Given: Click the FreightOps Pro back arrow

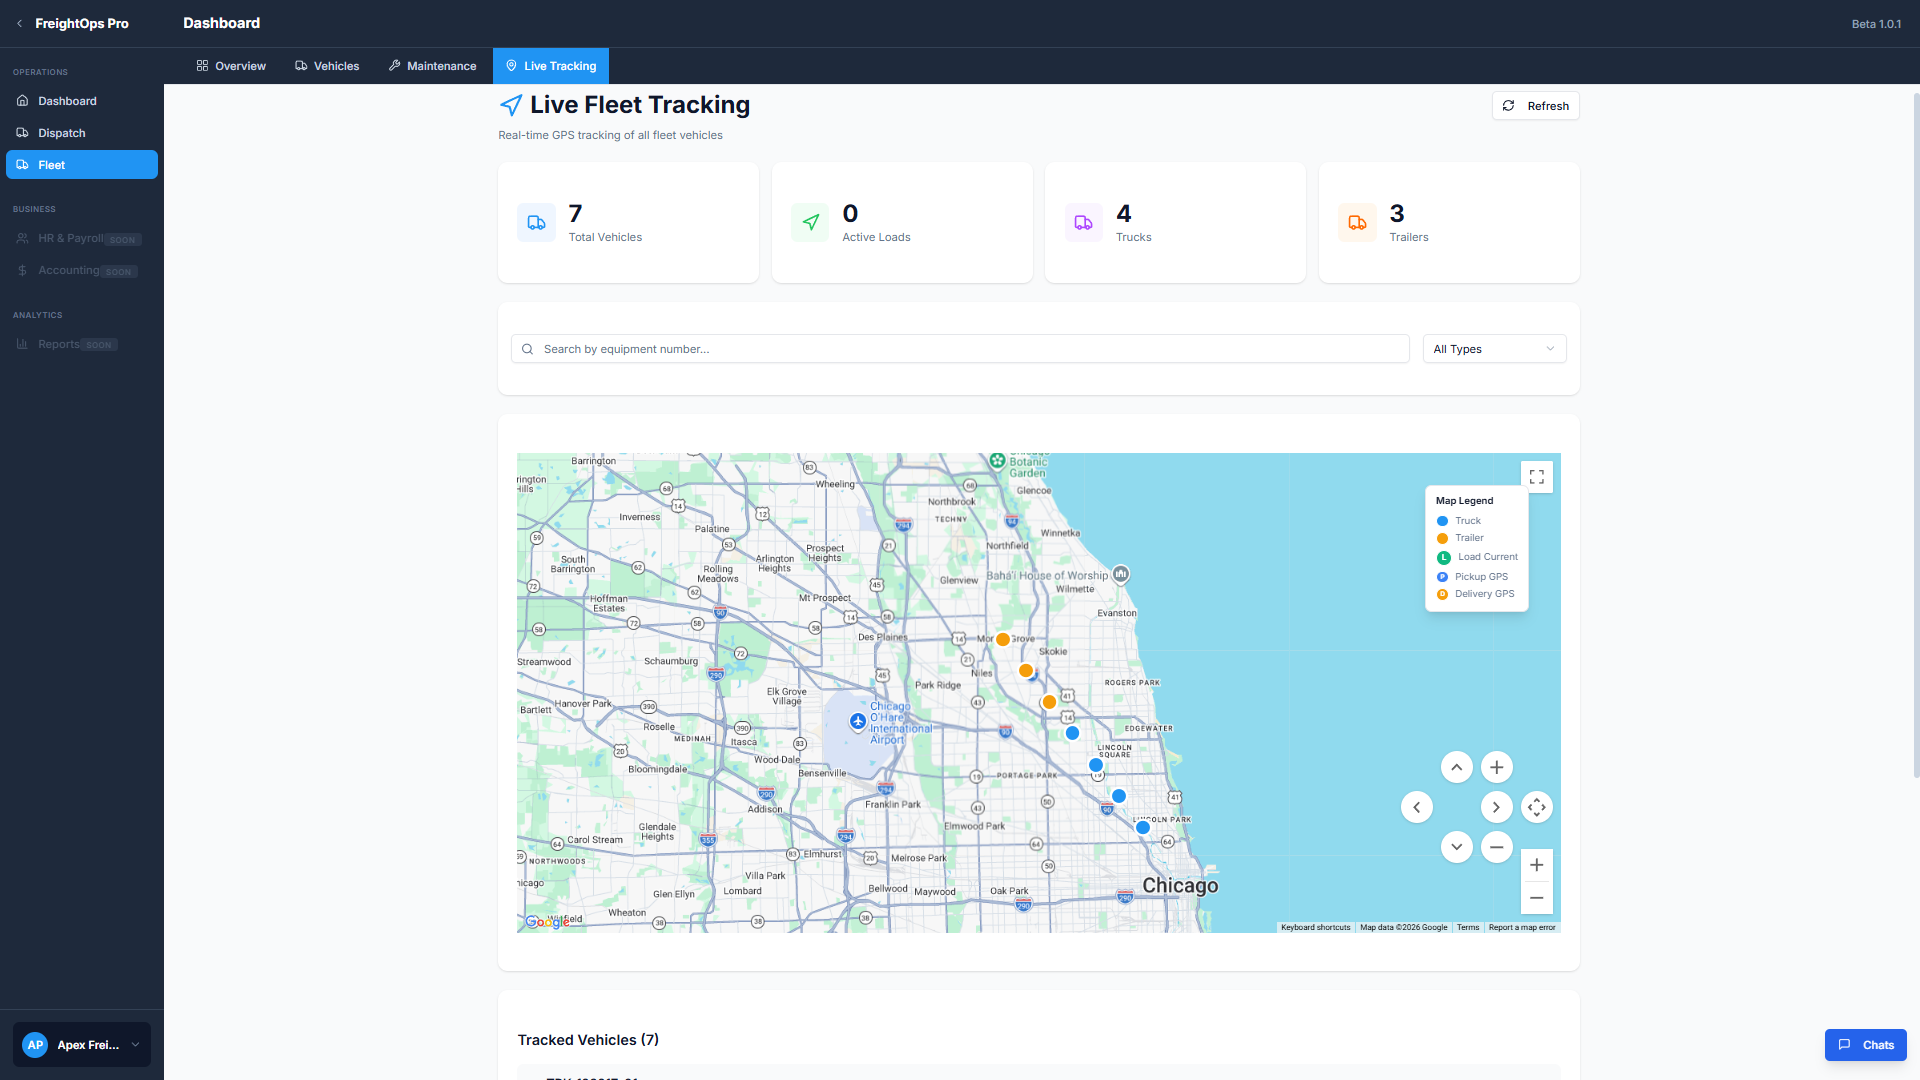Looking at the screenshot, I should tap(19, 23).
